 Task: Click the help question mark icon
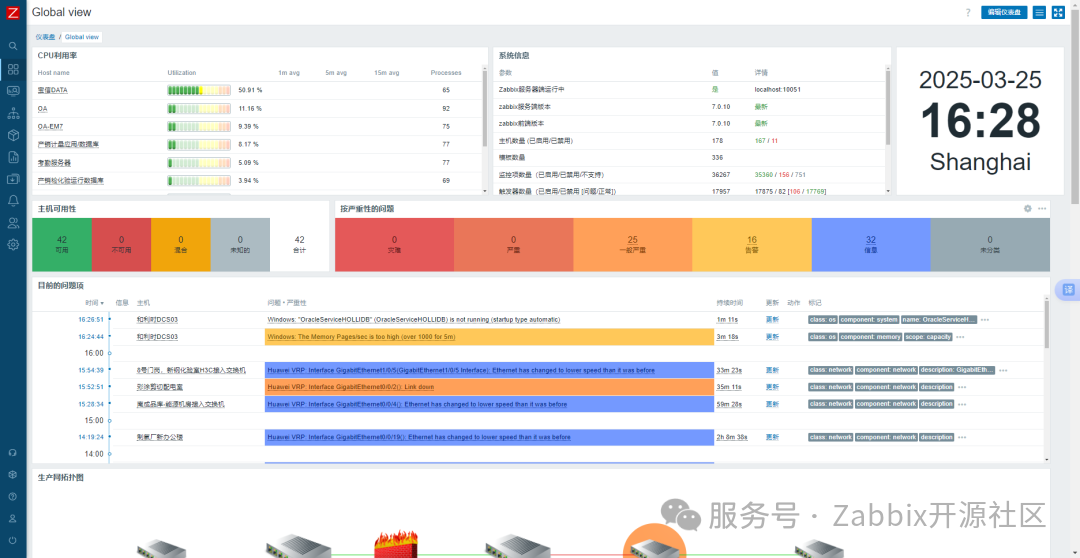[968, 12]
